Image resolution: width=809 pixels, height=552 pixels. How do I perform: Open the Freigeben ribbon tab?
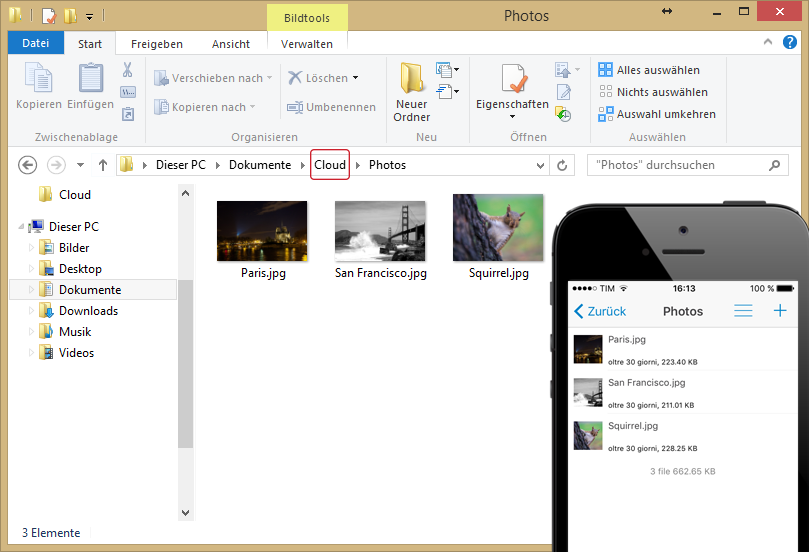click(157, 44)
